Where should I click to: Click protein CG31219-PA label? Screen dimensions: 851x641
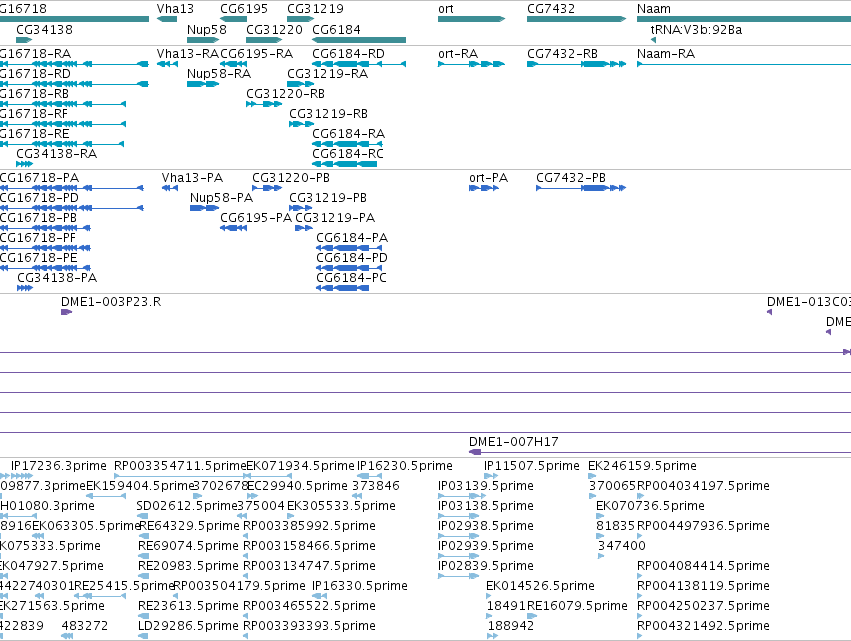click(x=335, y=218)
